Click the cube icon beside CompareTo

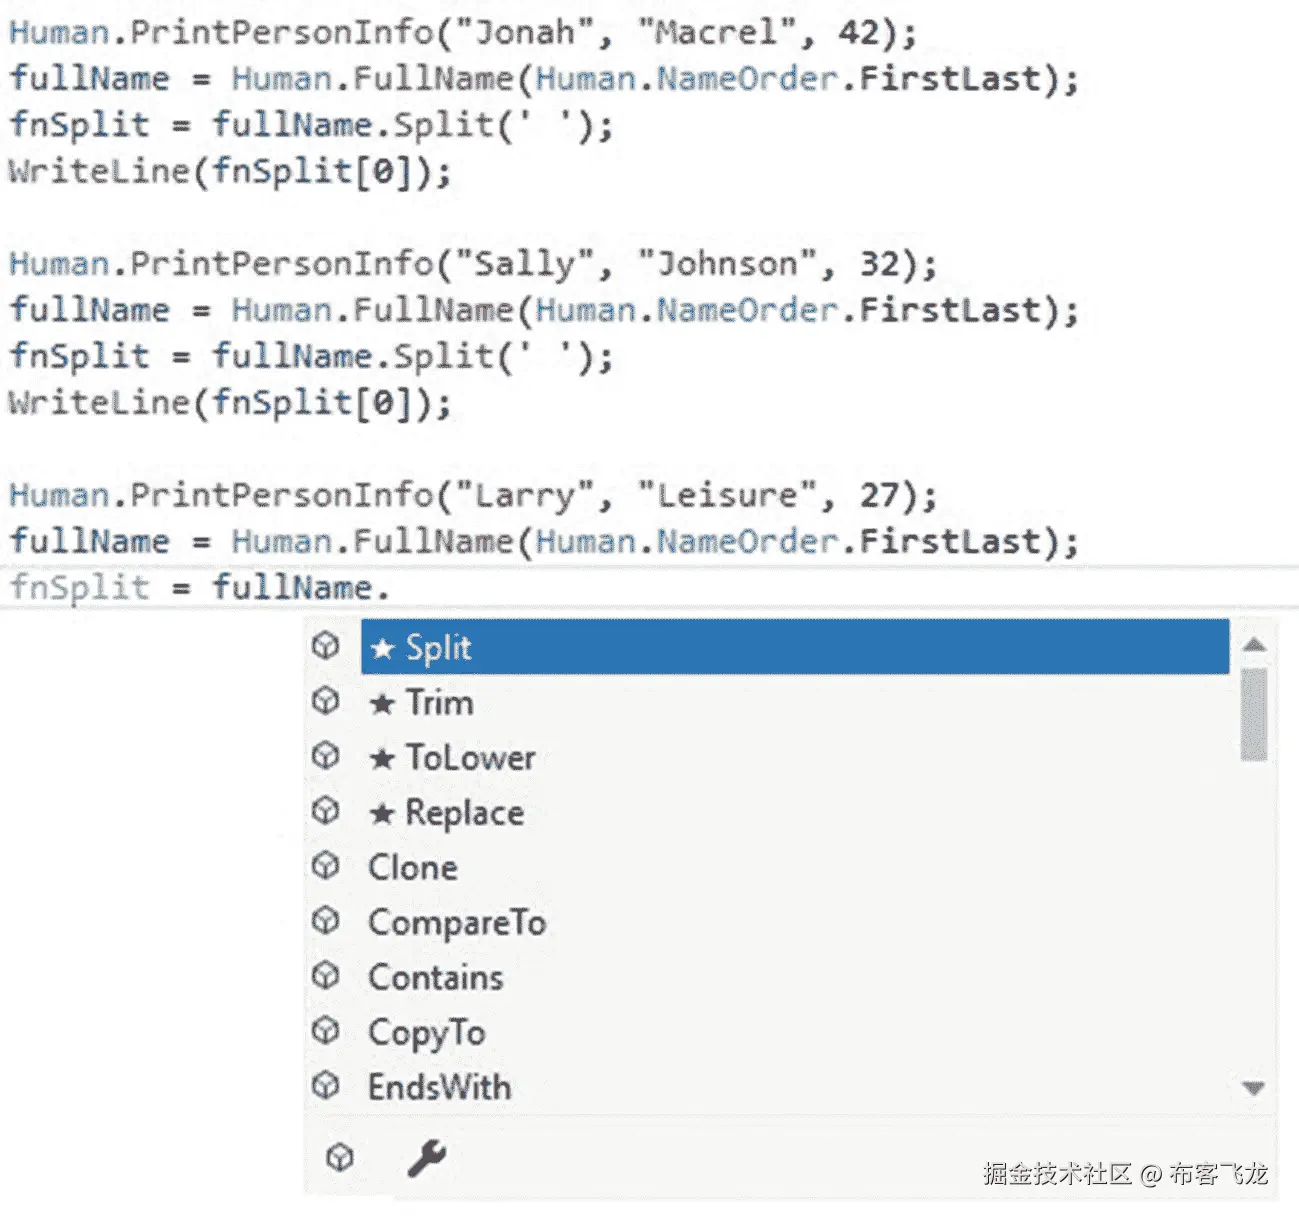point(325,921)
